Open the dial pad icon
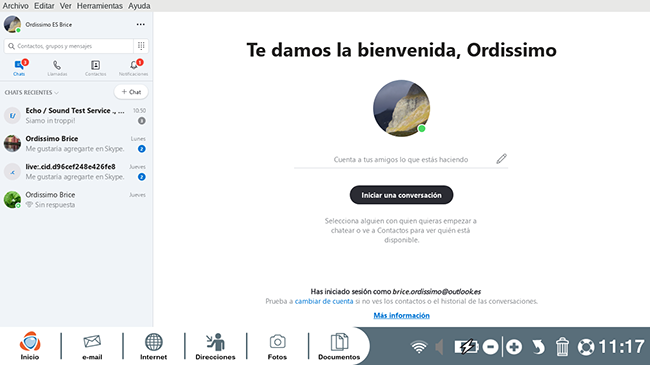Image resolution: width=650 pixels, height=365 pixels. coord(141,46)
